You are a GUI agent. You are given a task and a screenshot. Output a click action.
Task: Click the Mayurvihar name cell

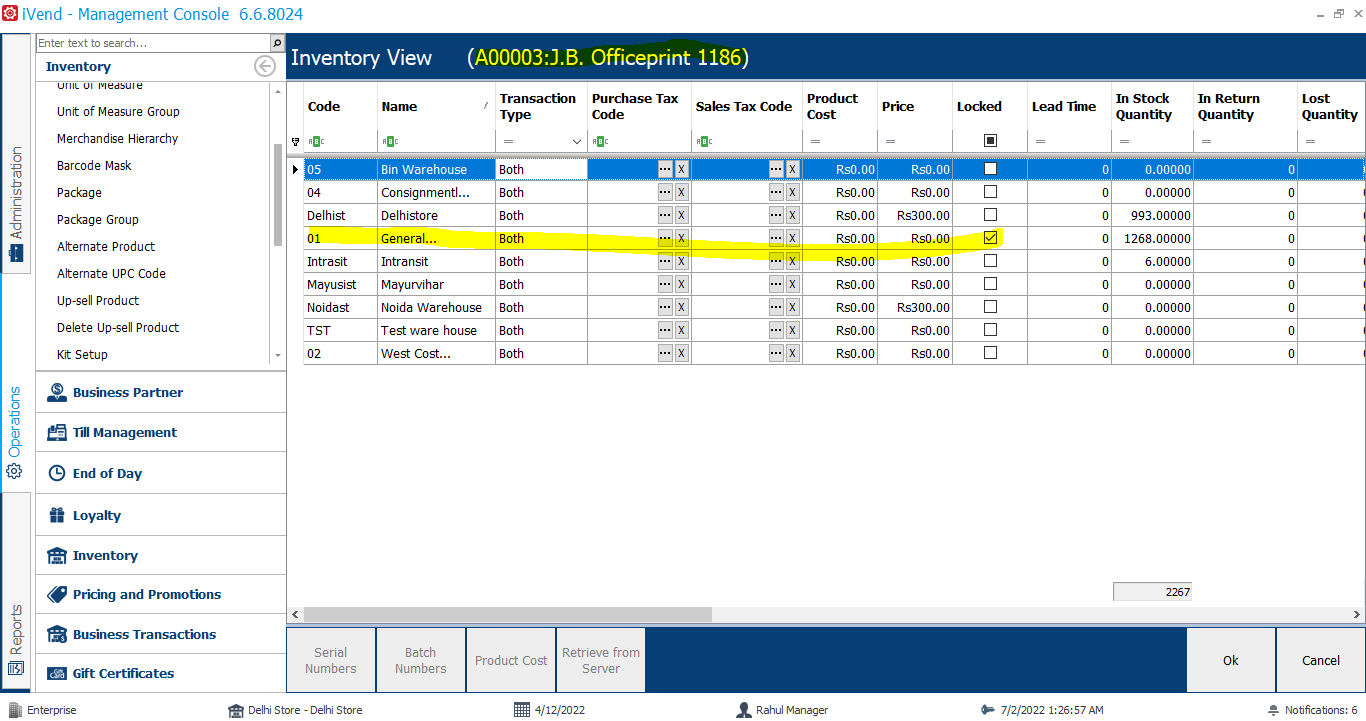[x=436, y=284]
